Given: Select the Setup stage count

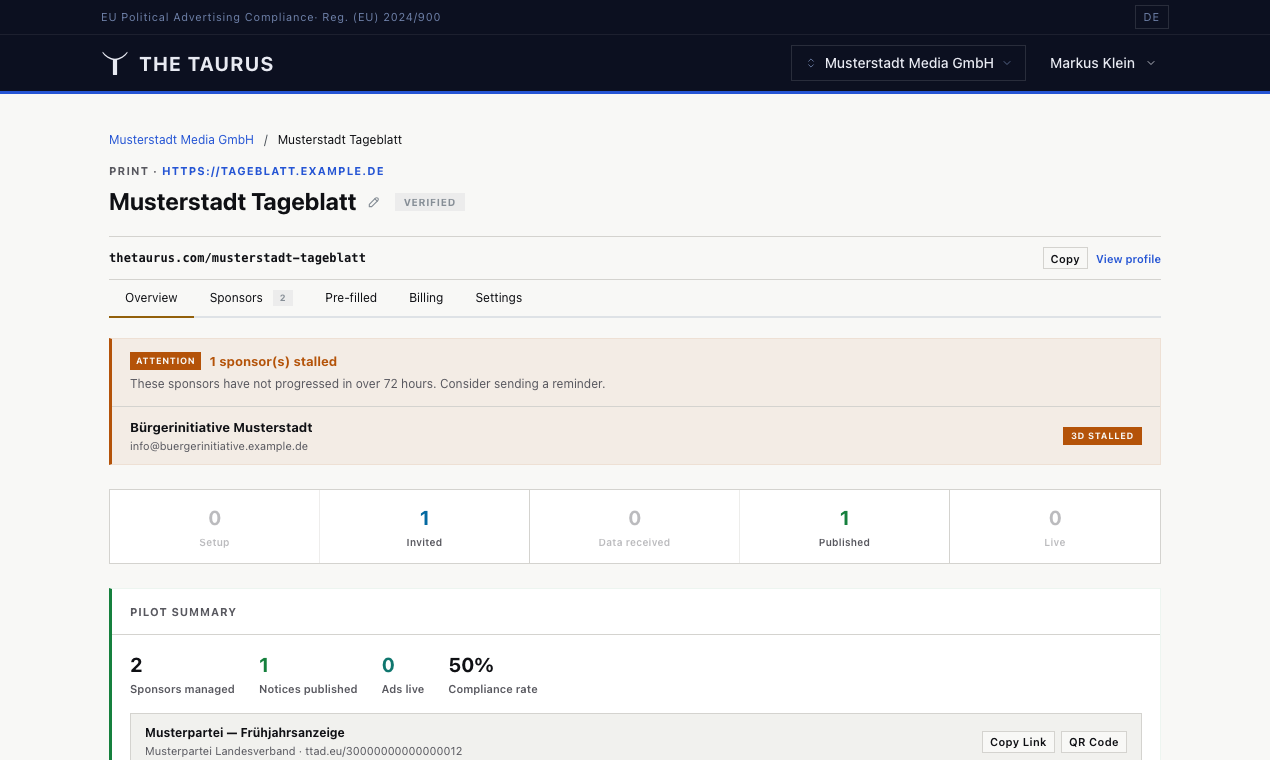Looking at the screenshot, I should 214,527.
